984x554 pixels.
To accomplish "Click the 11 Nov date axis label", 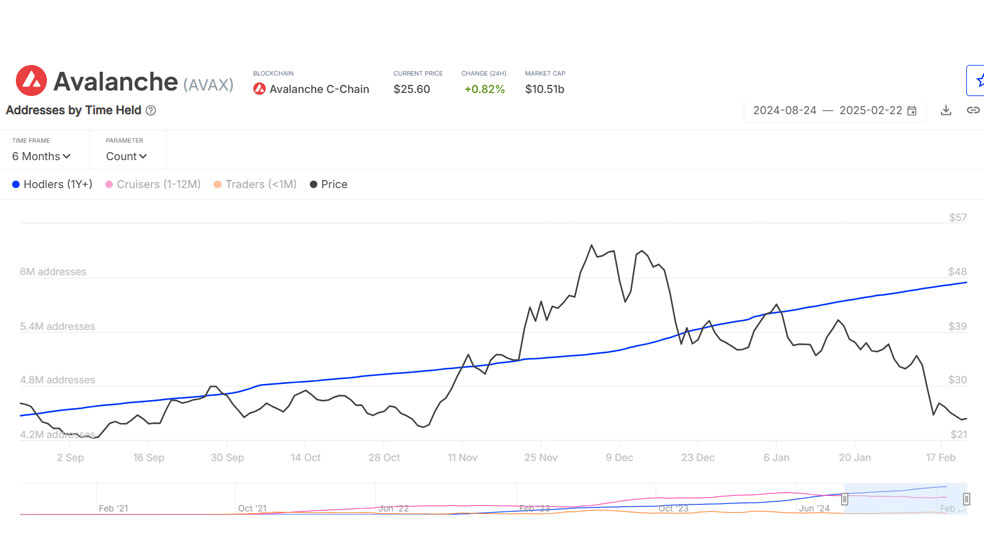I will click(x=463, y=458).
